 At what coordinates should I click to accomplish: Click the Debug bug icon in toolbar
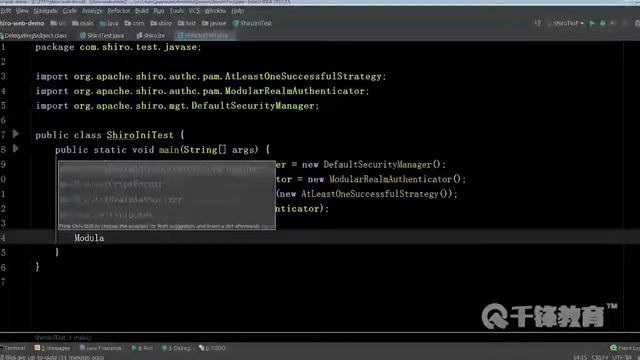(x=602, y=23)
